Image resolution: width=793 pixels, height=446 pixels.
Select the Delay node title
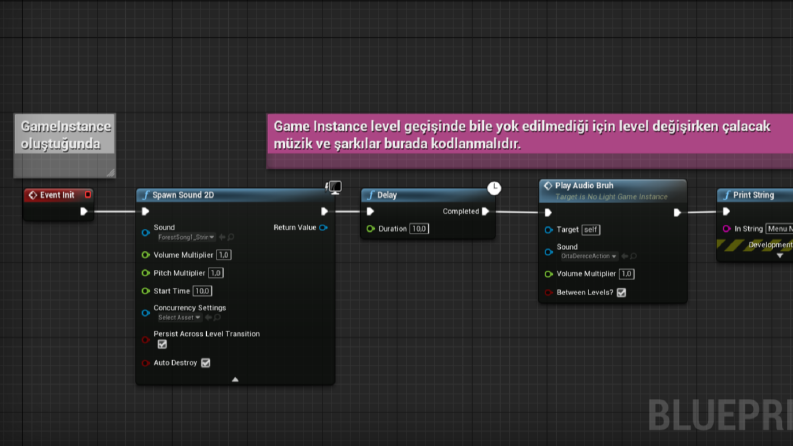(387, 195)
